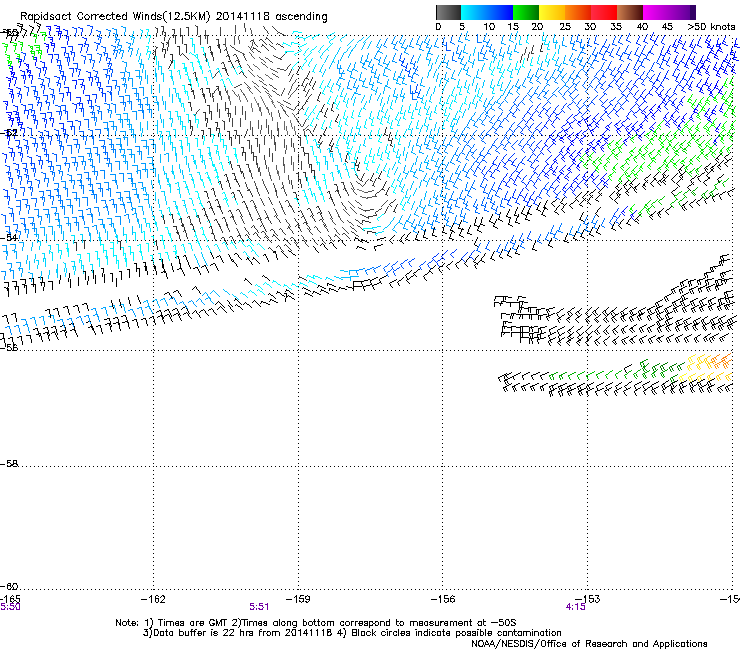Image resolution: width=740 pixels, height=650 pixels.
Task: Click the purple '5:50' pass time label
Action: pos(10,607)
